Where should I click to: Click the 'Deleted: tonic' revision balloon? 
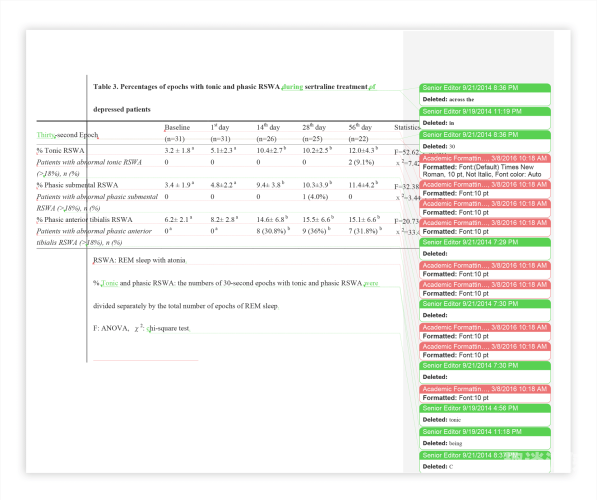coord(485,415)
